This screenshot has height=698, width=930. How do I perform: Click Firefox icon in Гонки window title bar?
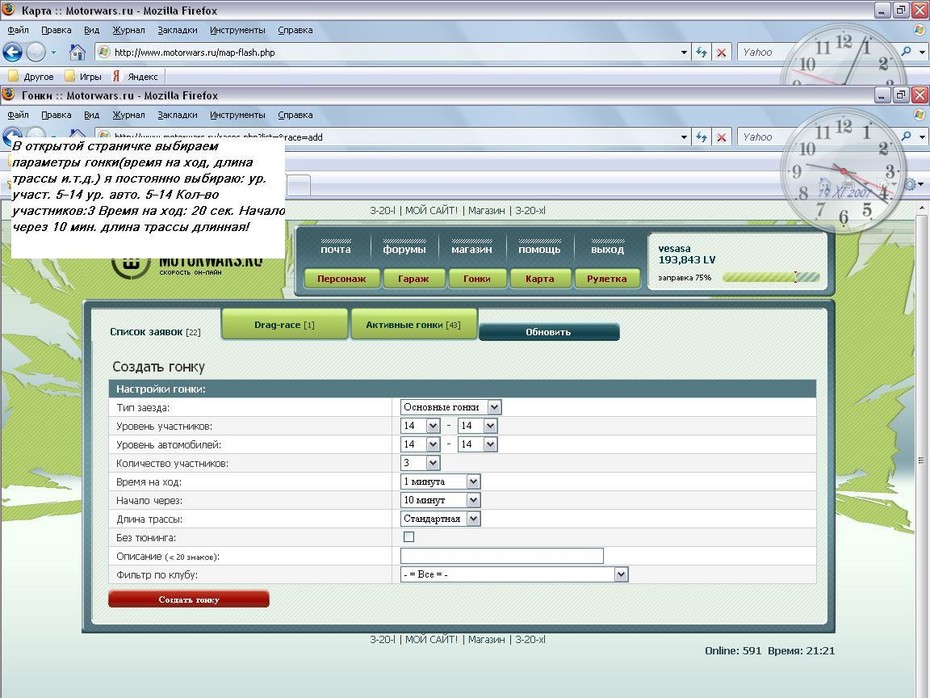click(x=8, y=95)
